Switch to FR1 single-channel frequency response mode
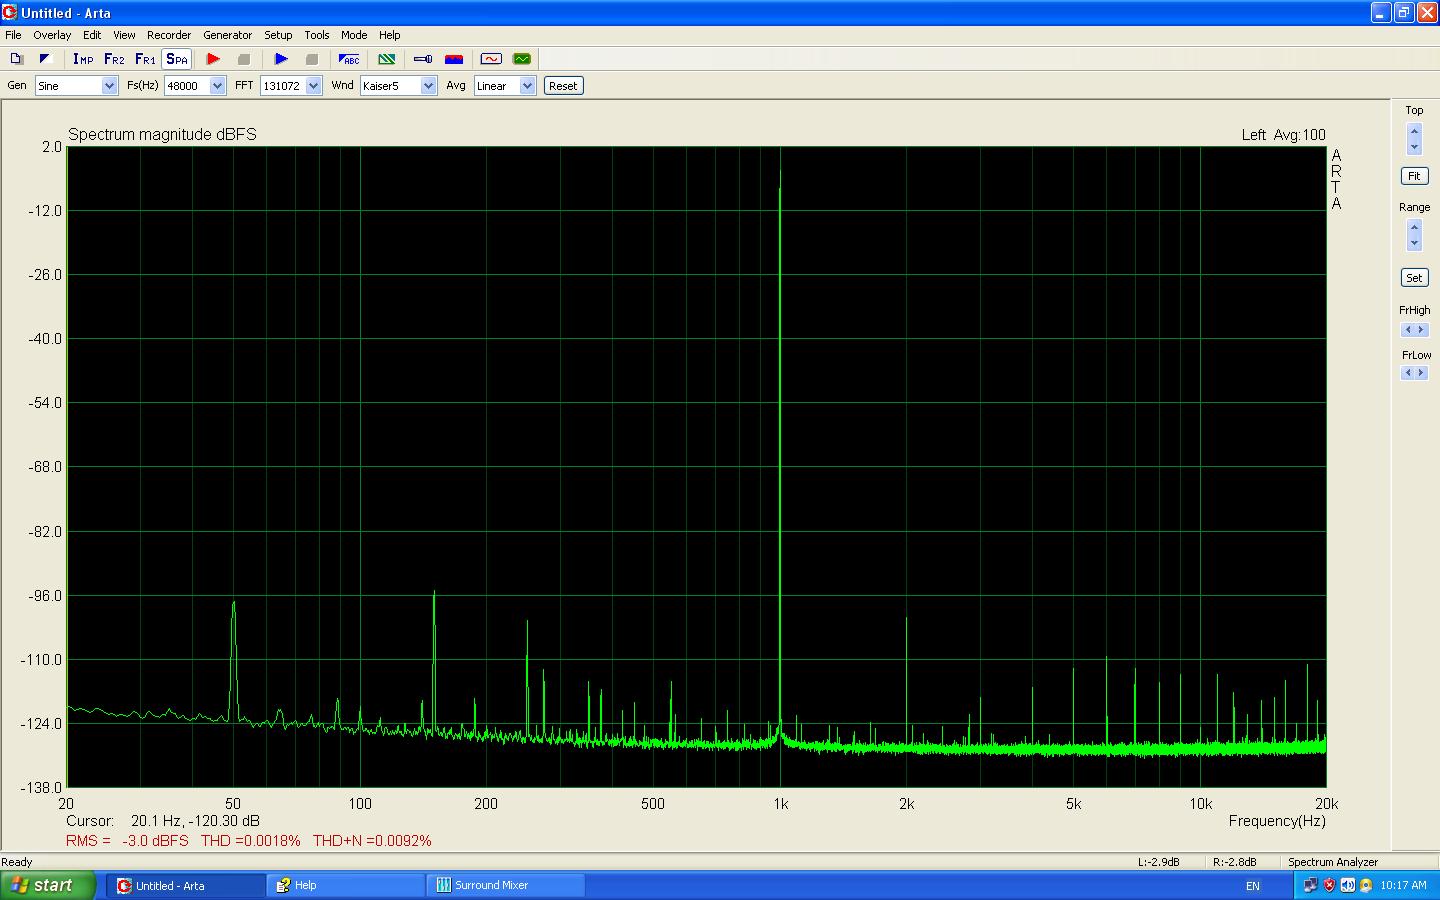This screenshot has height=900, width=1440. click(145, 59)
